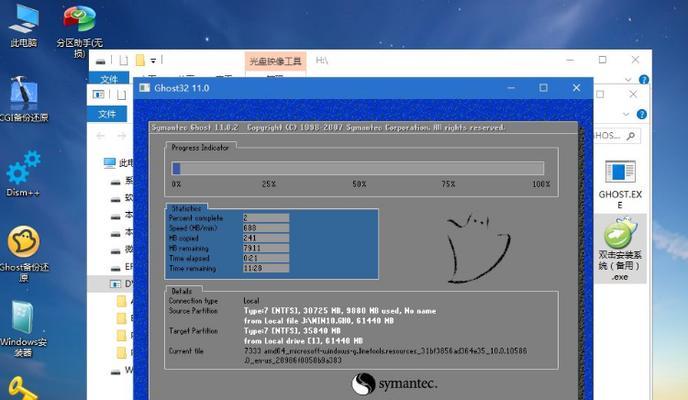Click drive icon in back Explorer quick toolbar

point(100,61)
